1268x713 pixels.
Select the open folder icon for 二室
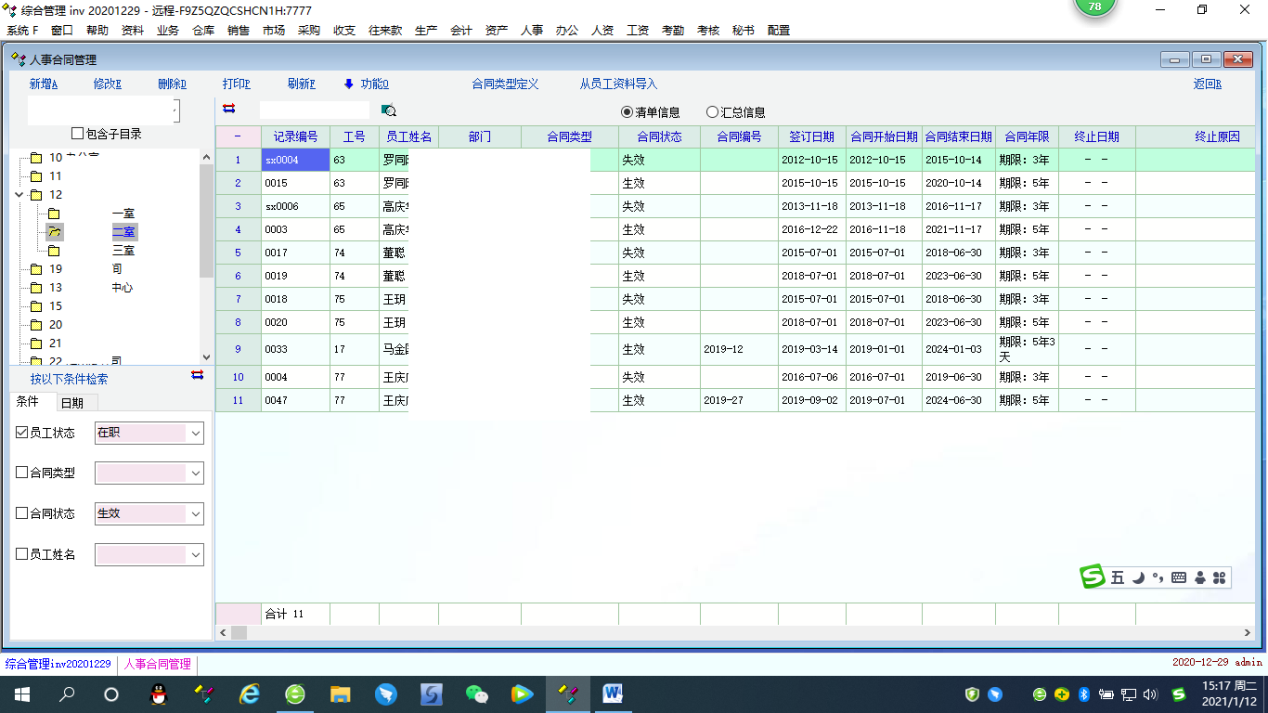(55, 232)
